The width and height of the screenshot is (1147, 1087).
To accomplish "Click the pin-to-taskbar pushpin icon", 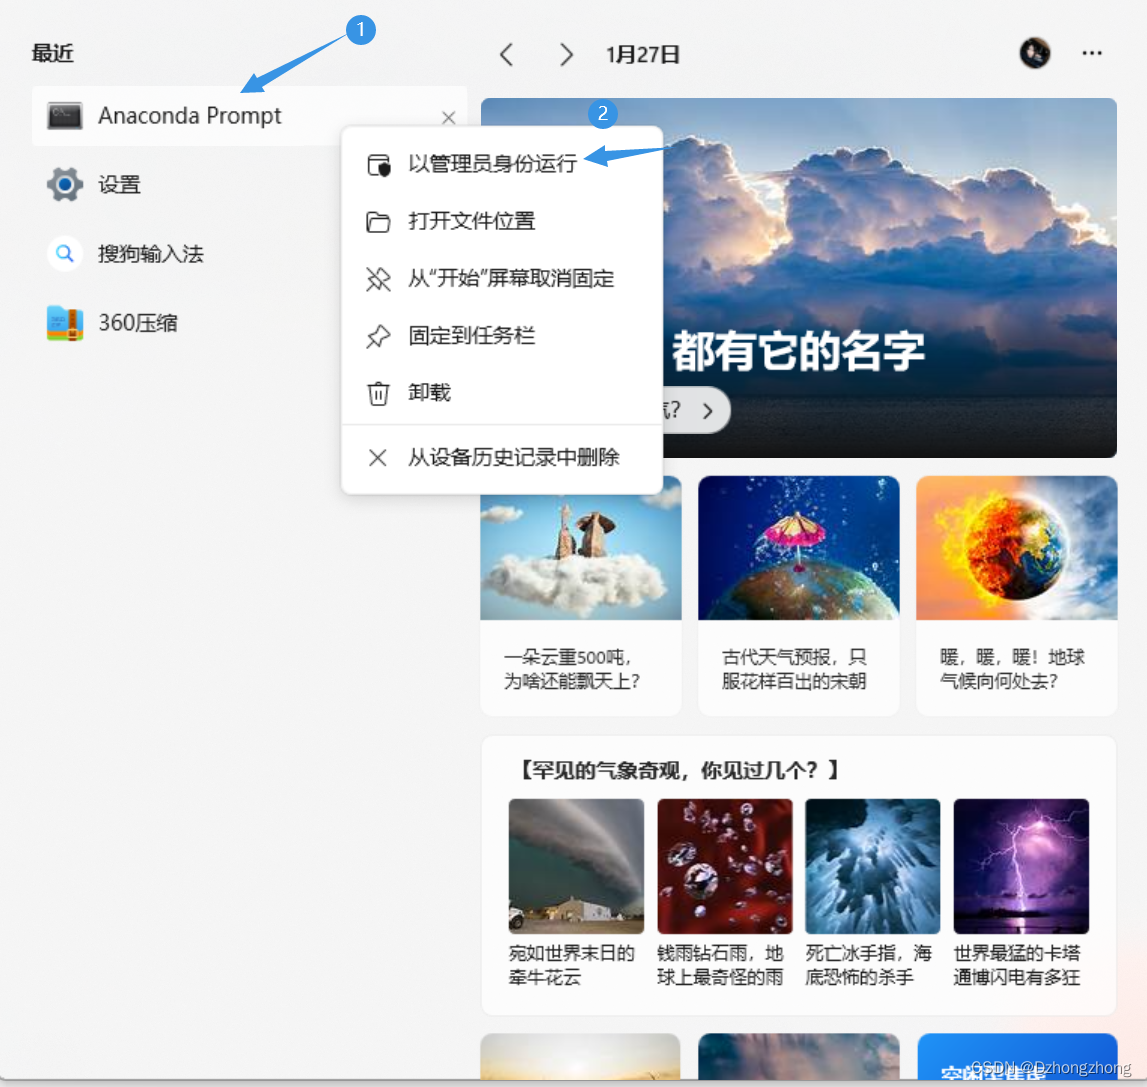I will pos(378,336).
